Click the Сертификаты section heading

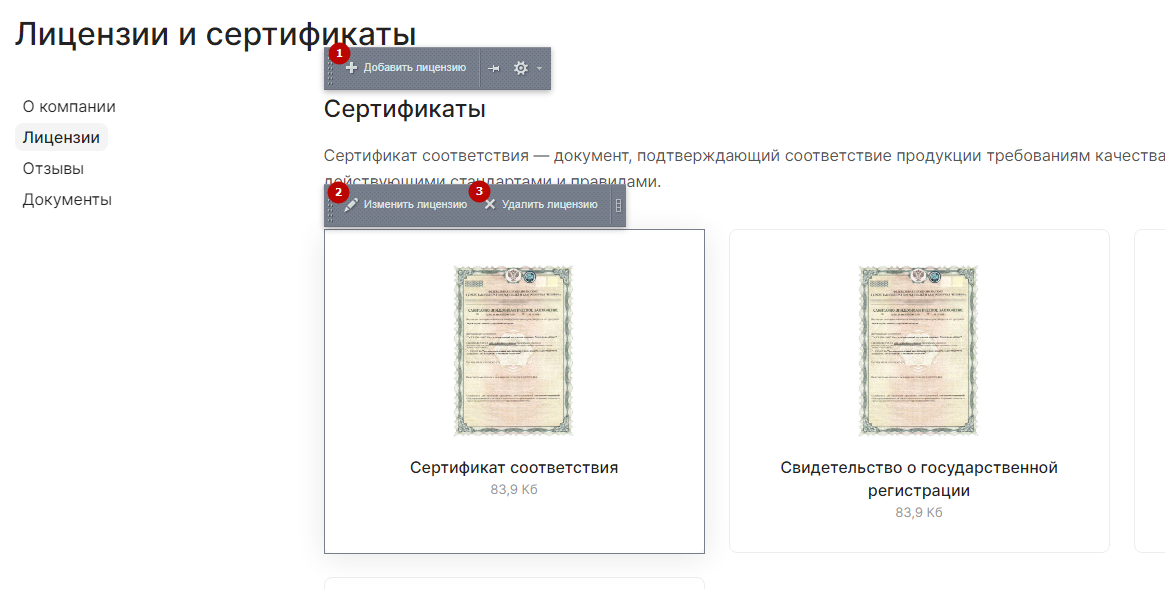405,109
